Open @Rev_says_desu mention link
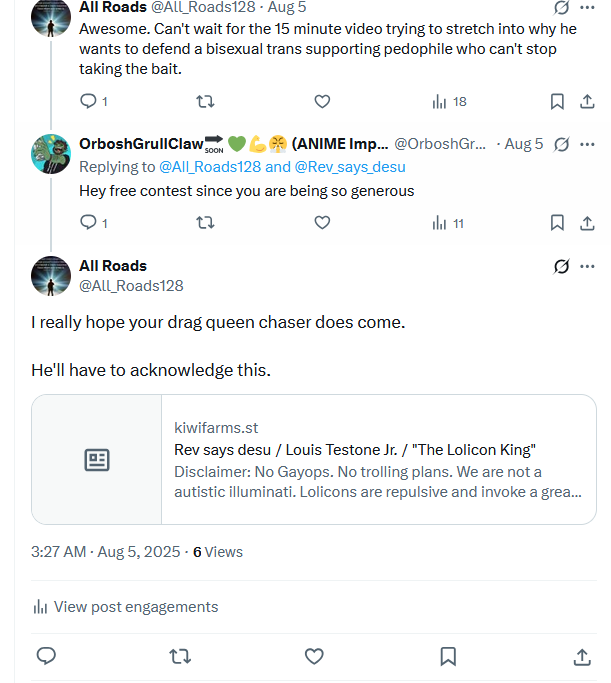611x683 pixels. coord(350,167)
